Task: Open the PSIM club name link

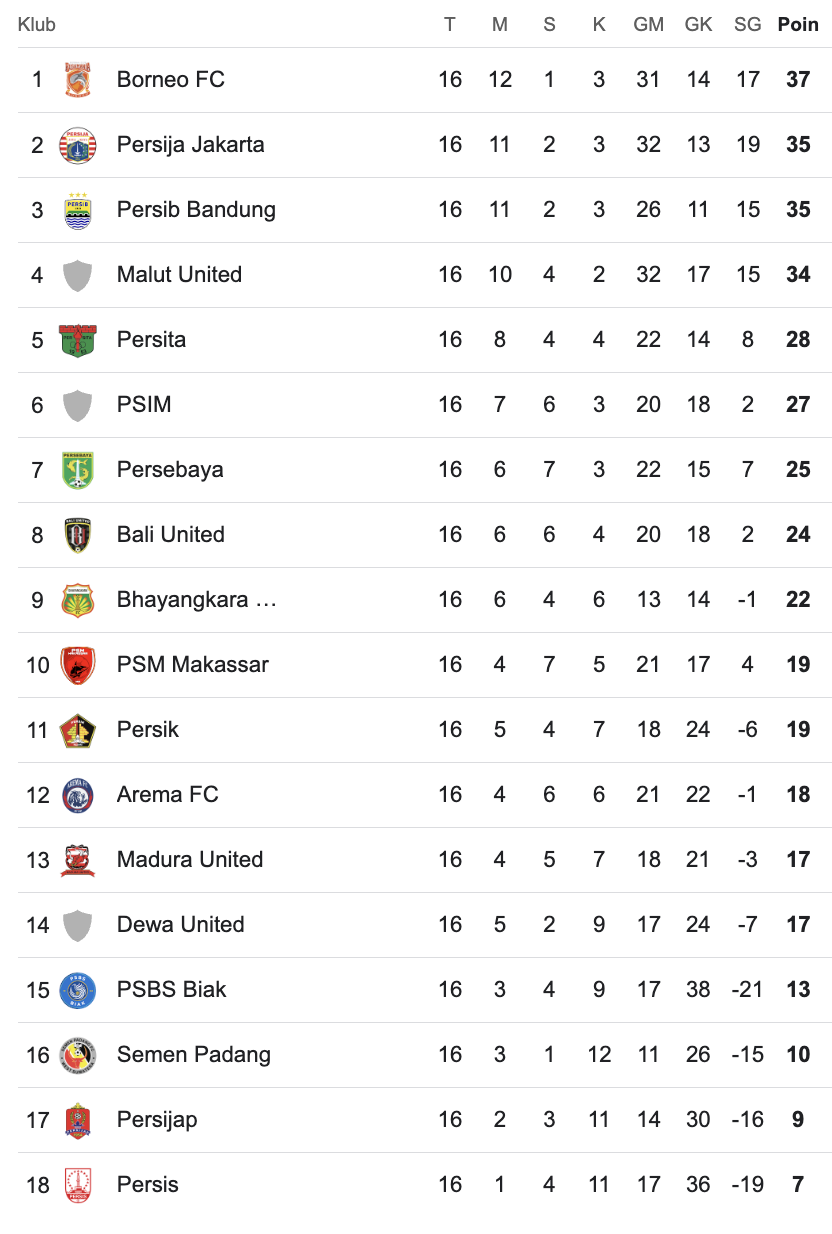Action: coord(144,405)
